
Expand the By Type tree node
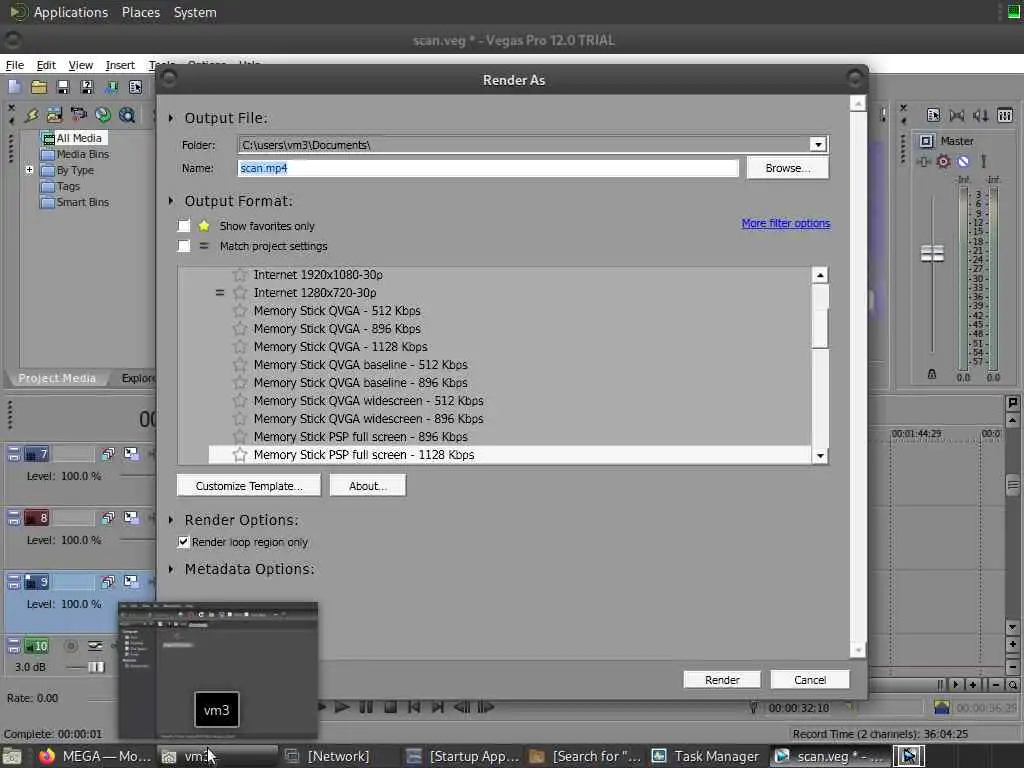pyautogui.click(x=29, y=170)
